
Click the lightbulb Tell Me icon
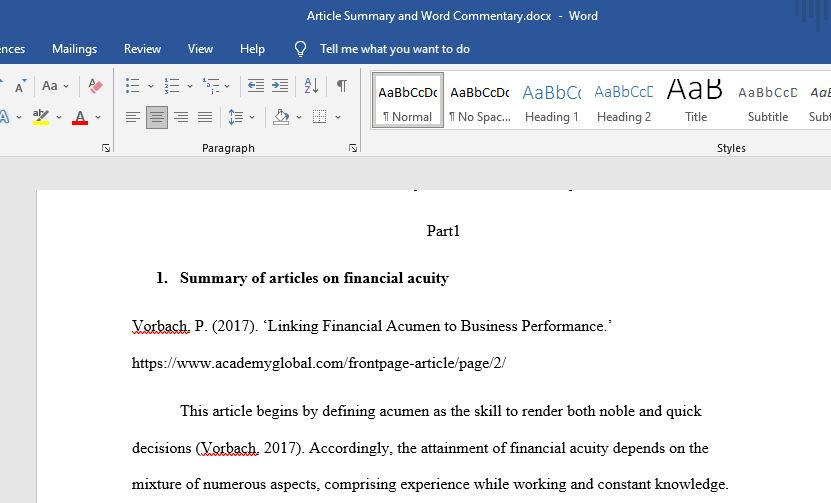point(300,49)
